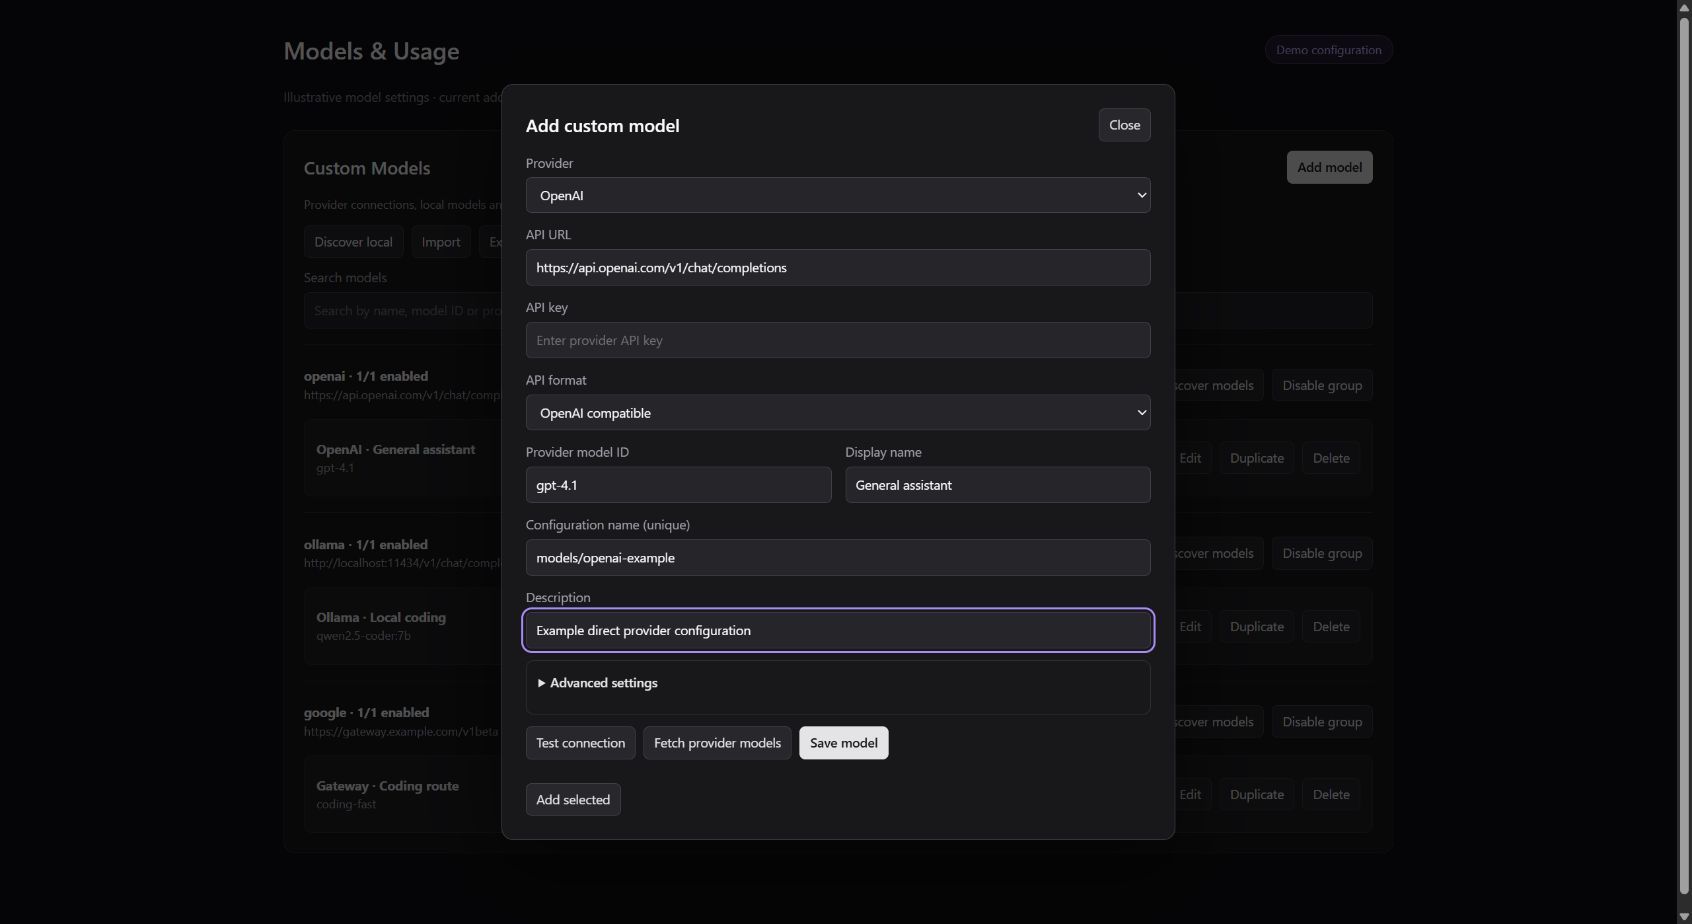Click 'google · 1/1 enabled' group label
The image size is (1692, 924).
click(x=367, y=712)
